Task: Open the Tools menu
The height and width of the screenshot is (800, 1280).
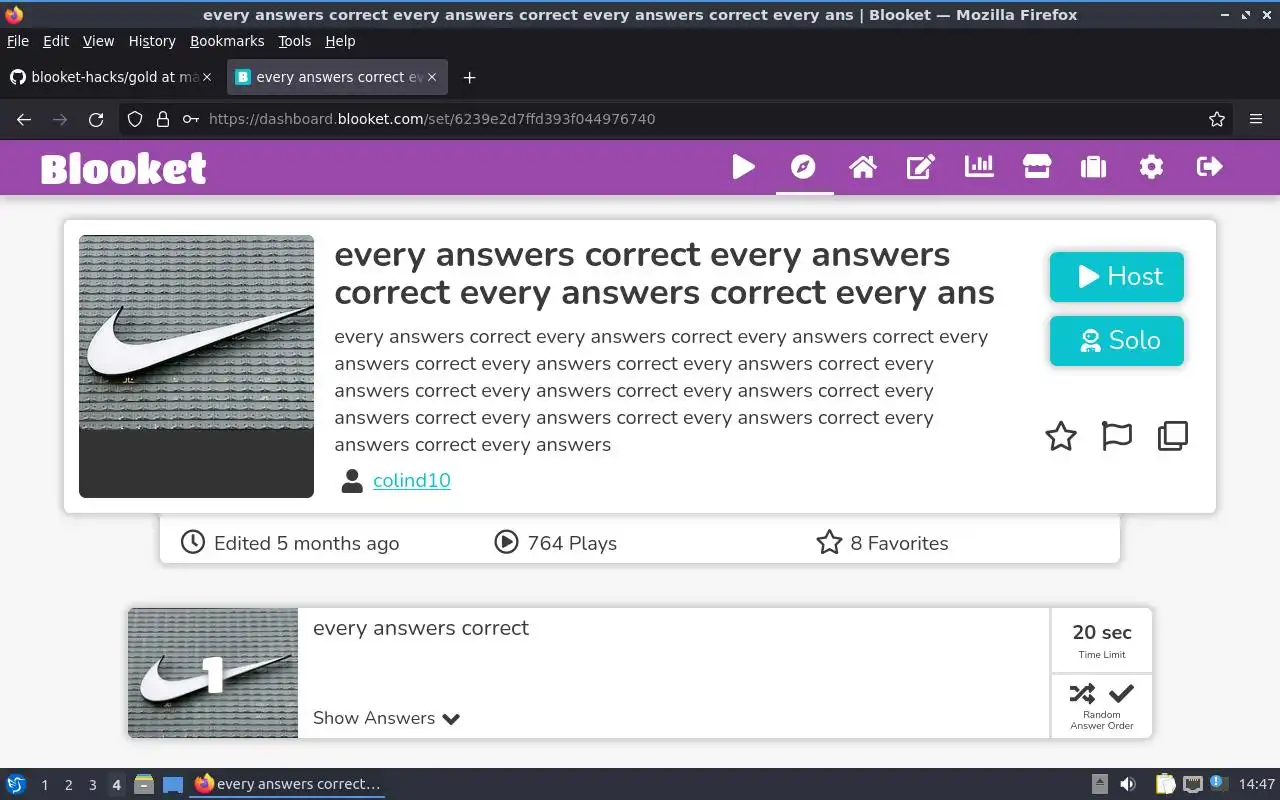Action: [295, 41]
